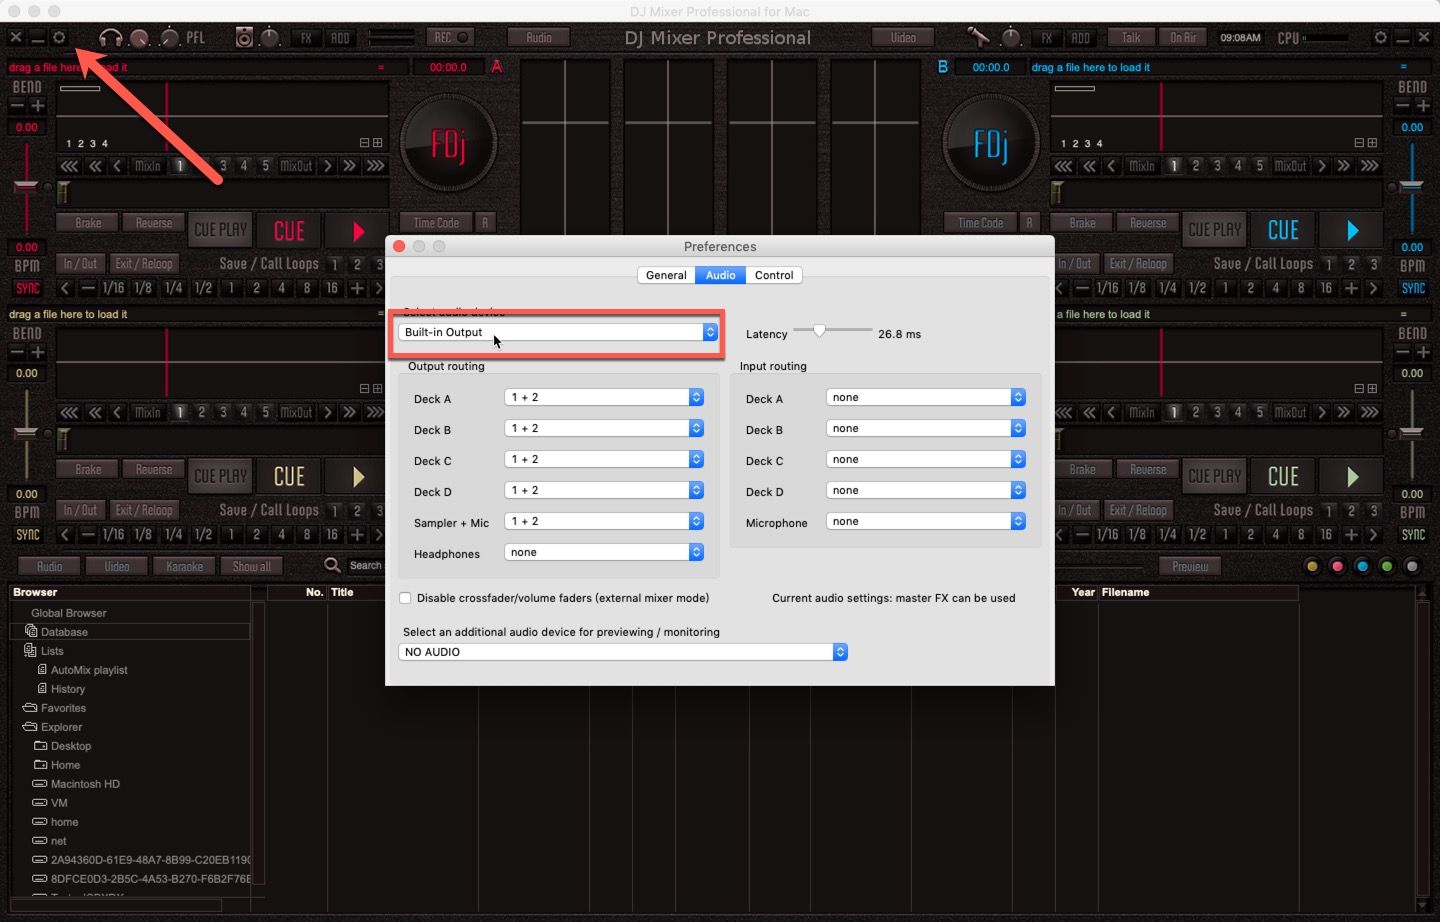This screenshot has height=922, width=1440.
Task: Click Deck A loop length minus icon
Action: pos(88,288)
